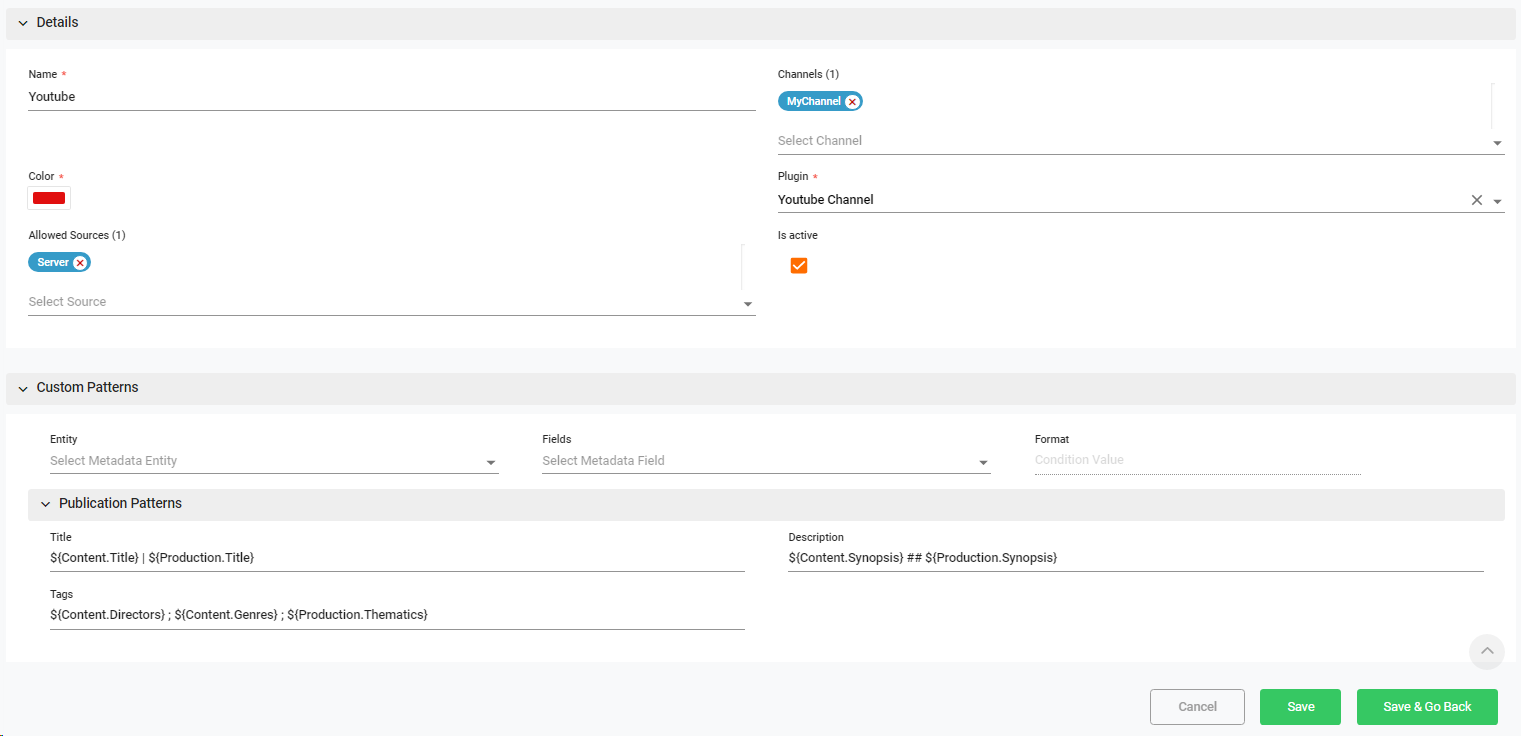Viewport: 1521px width, 736px height.
Task: Click the Save & Go Back button
Action: pos(1427,707)
